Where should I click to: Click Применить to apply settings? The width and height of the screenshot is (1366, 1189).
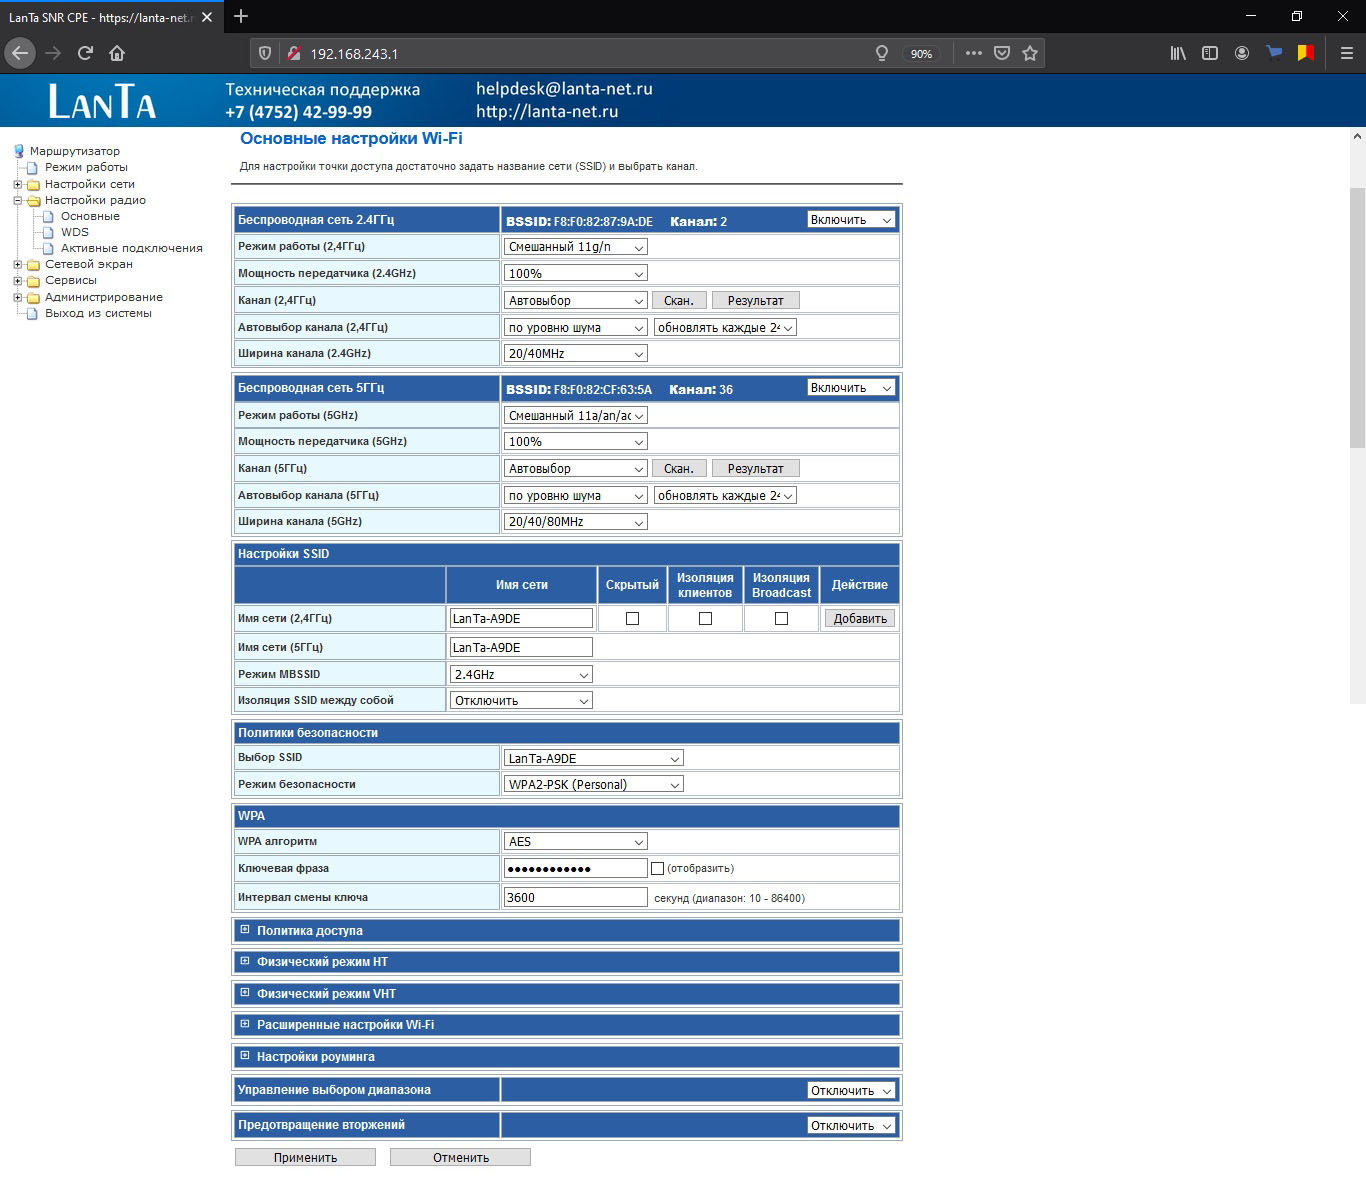(305, 1157)
